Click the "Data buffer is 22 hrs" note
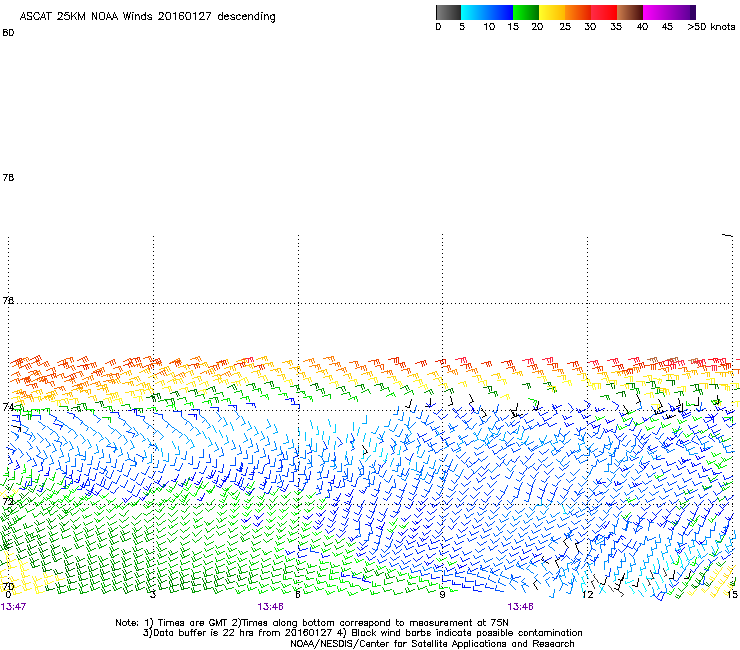This screenshot has height=650, width=740. tap(362, 633)
